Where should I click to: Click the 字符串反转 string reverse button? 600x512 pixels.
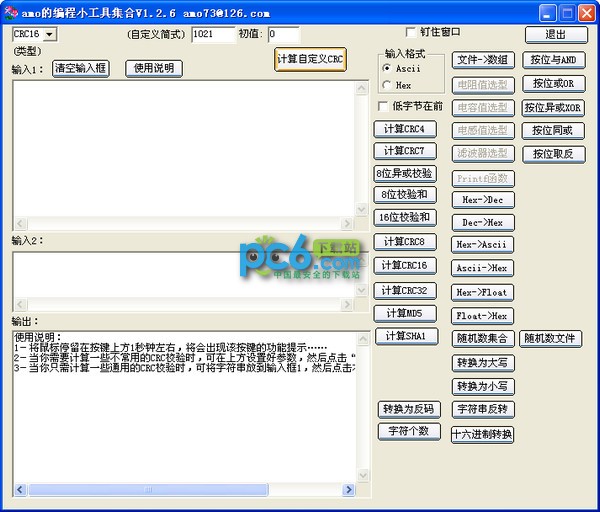(483, 409)
